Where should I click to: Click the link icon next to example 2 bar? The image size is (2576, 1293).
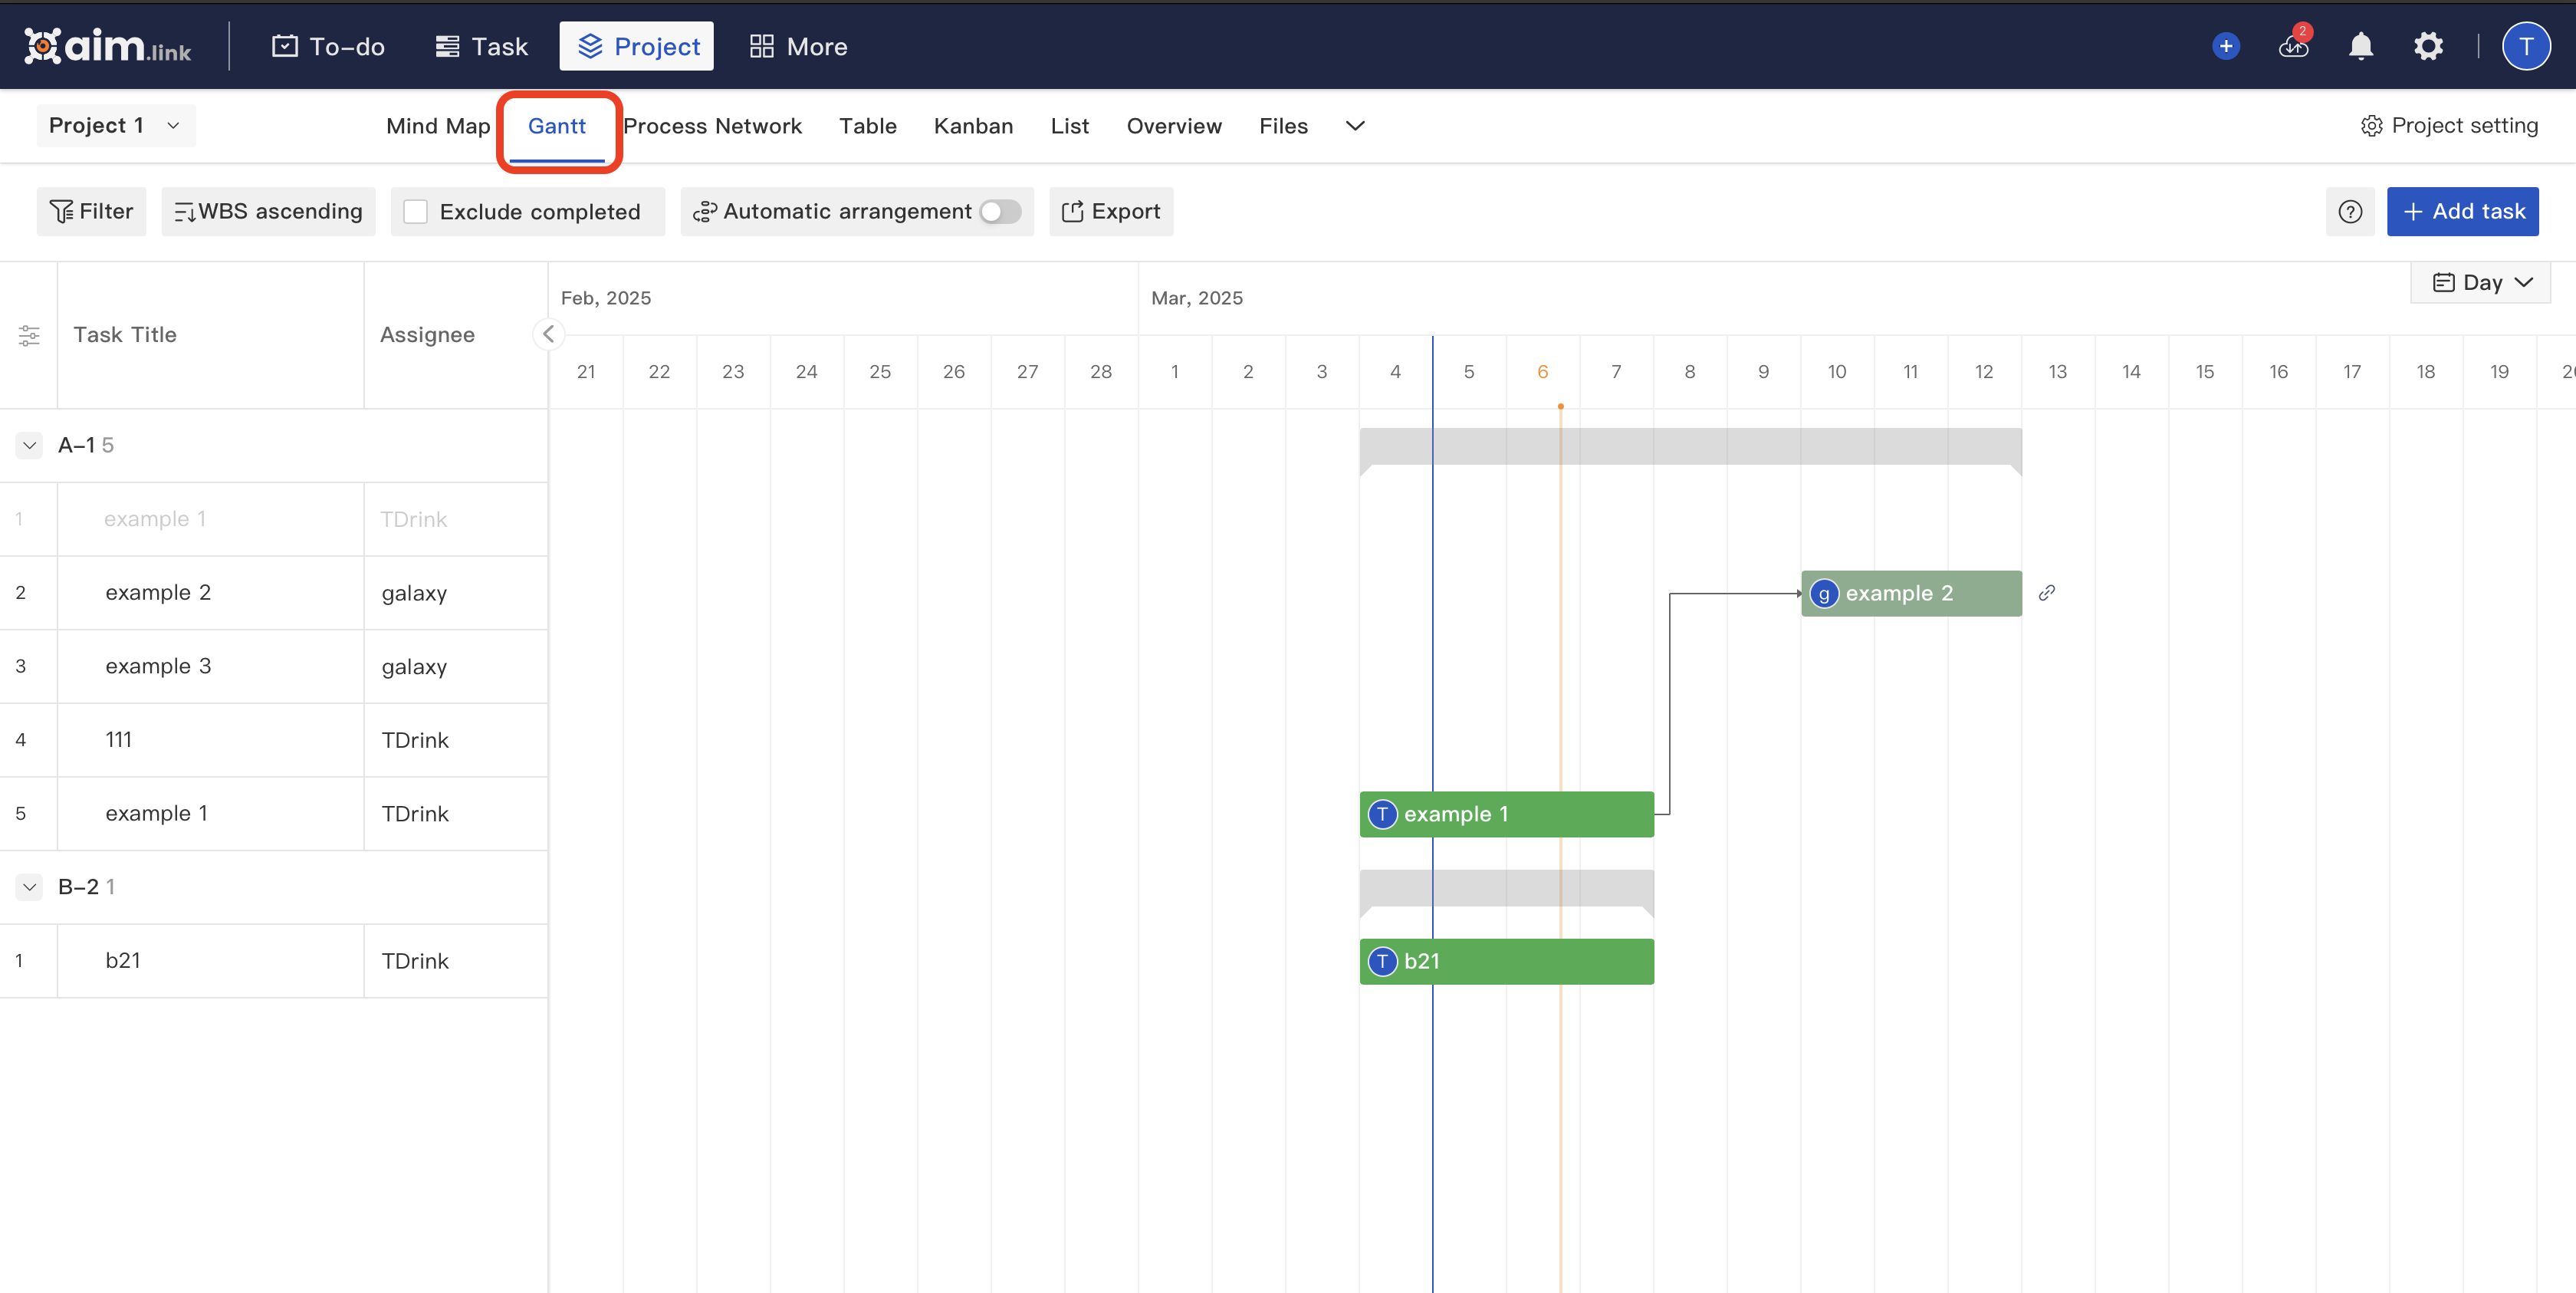[2047, 593]
